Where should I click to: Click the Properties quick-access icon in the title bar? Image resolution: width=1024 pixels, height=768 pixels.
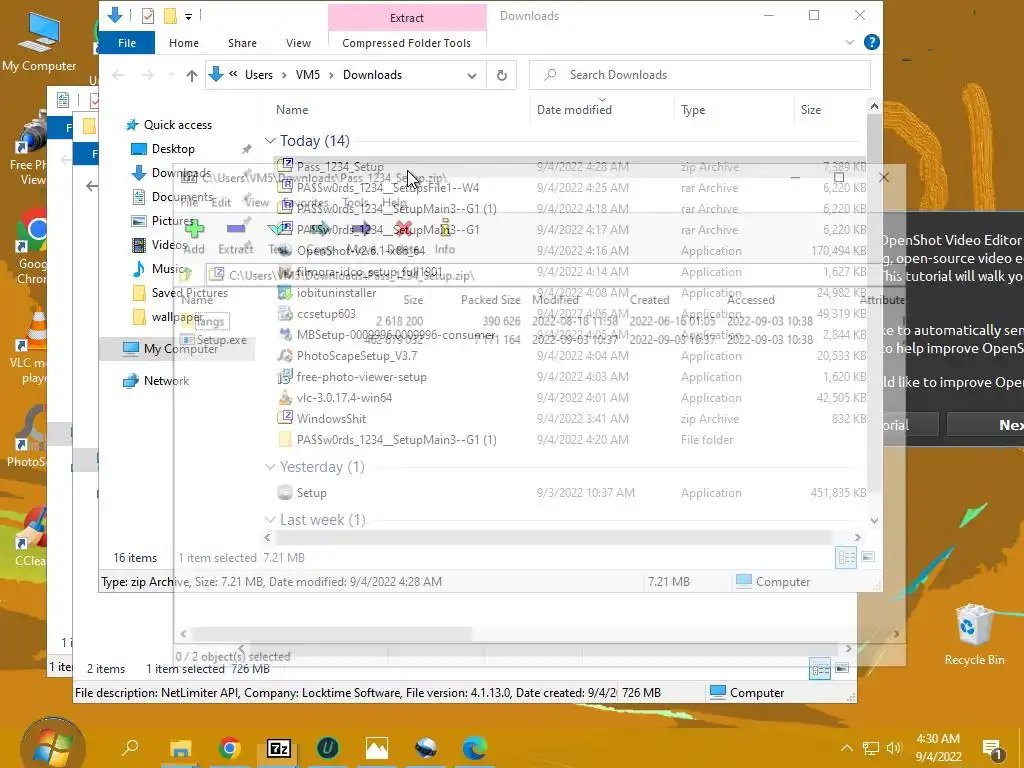click(x=148, y=16)
